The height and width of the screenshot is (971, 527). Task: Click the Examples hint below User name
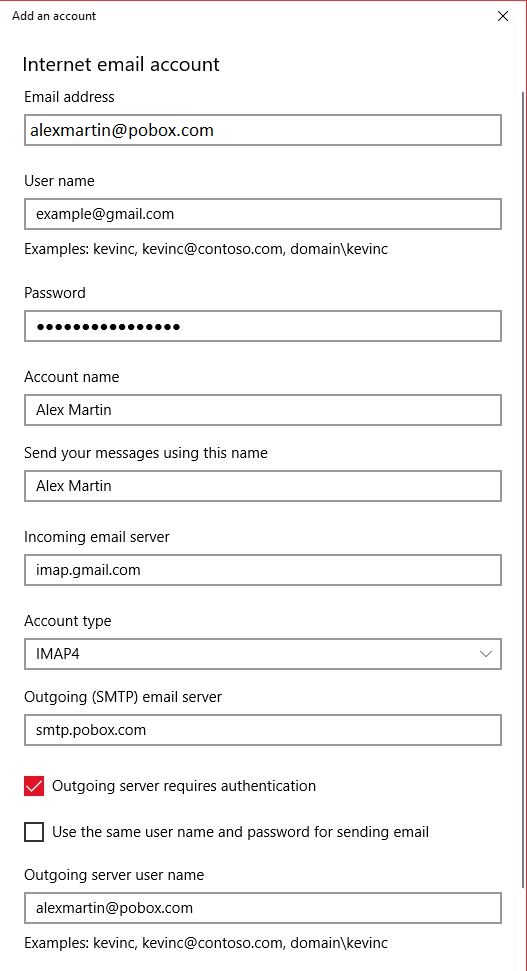206,249
